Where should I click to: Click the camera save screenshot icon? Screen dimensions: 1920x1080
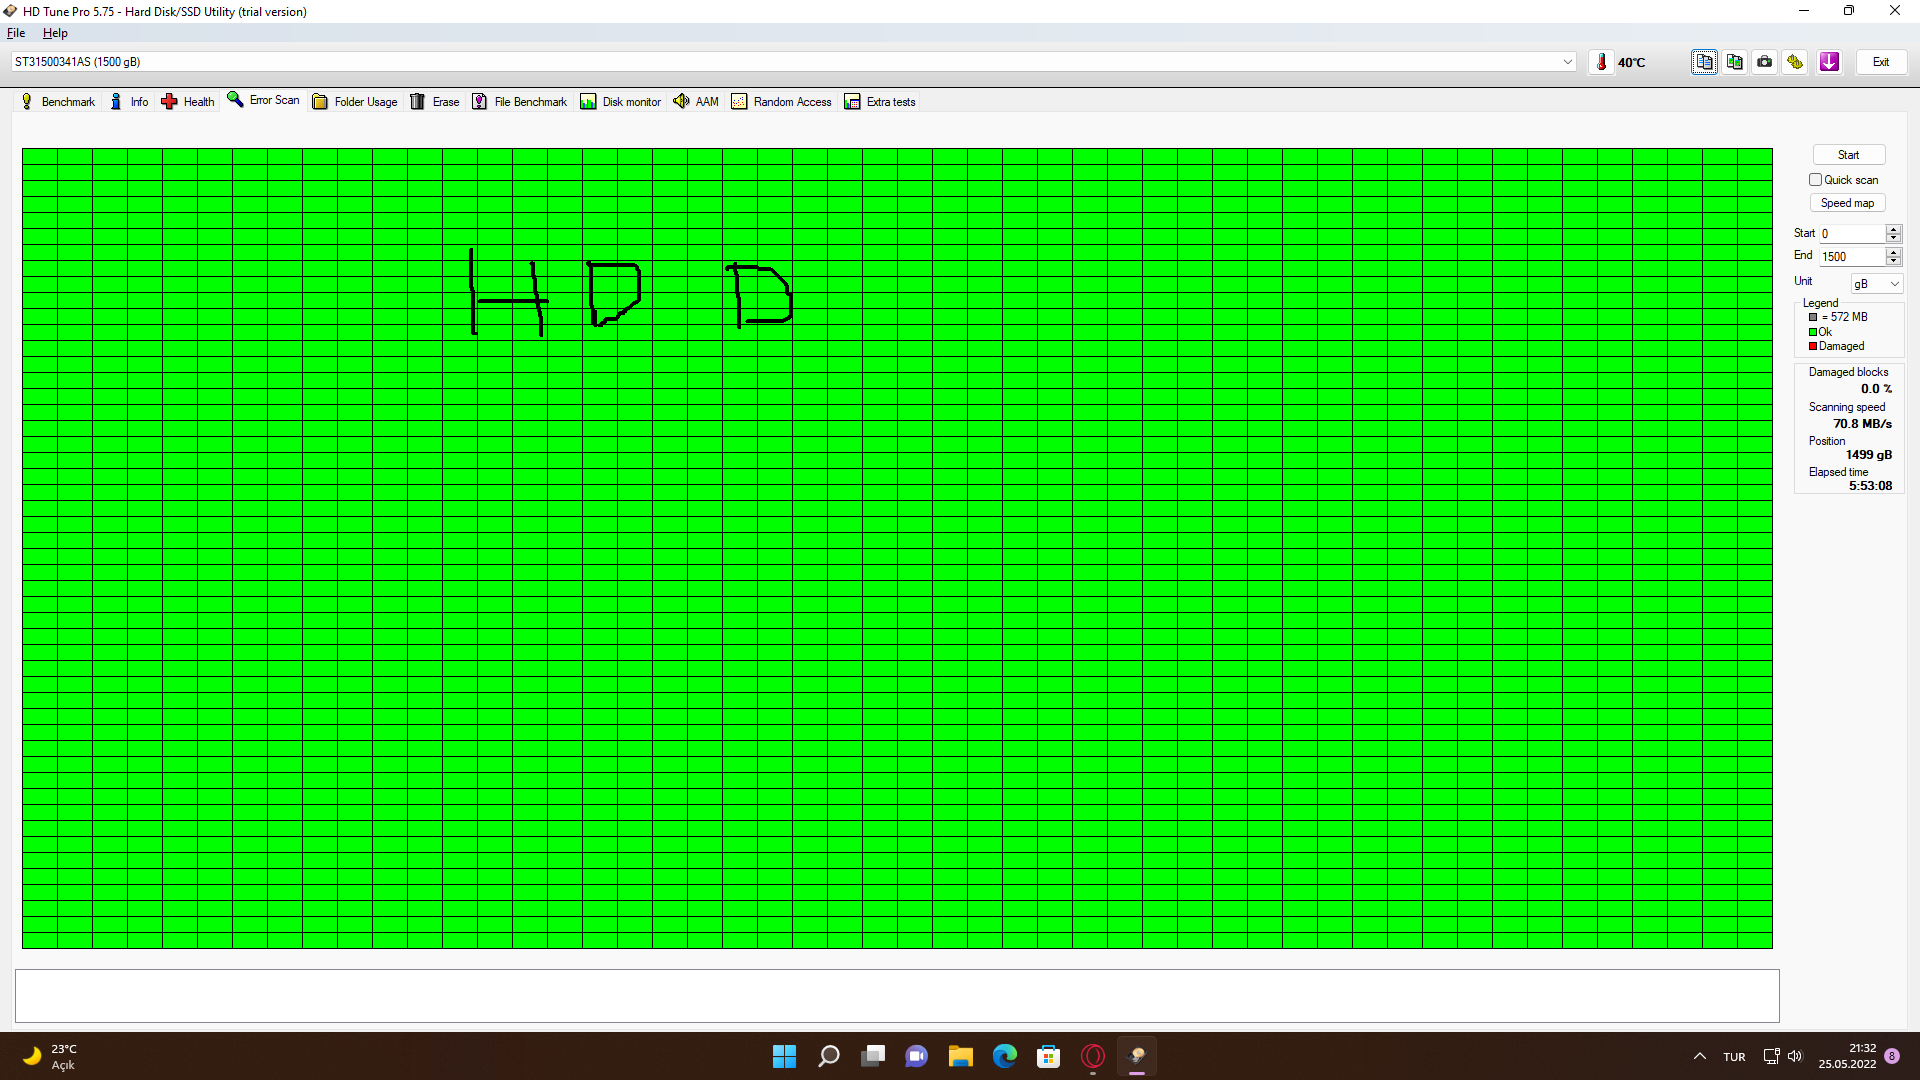(1765, 62)
